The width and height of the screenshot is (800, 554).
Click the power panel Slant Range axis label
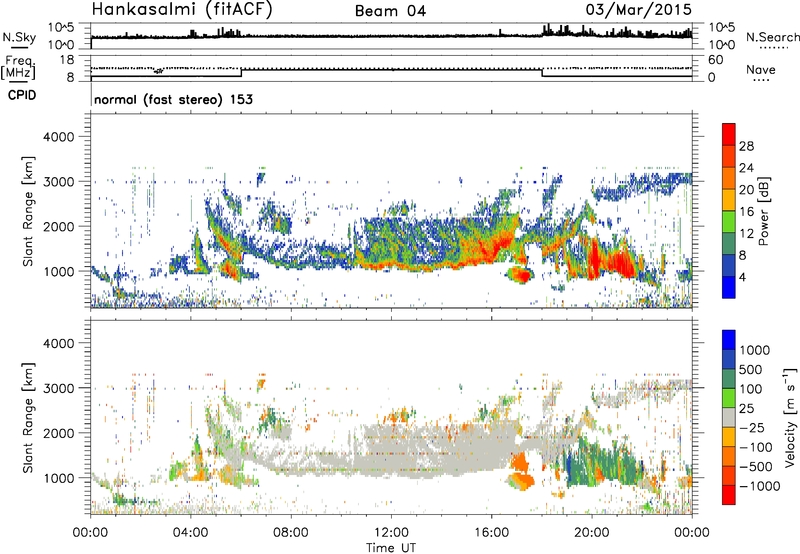(x=28, y=211)
